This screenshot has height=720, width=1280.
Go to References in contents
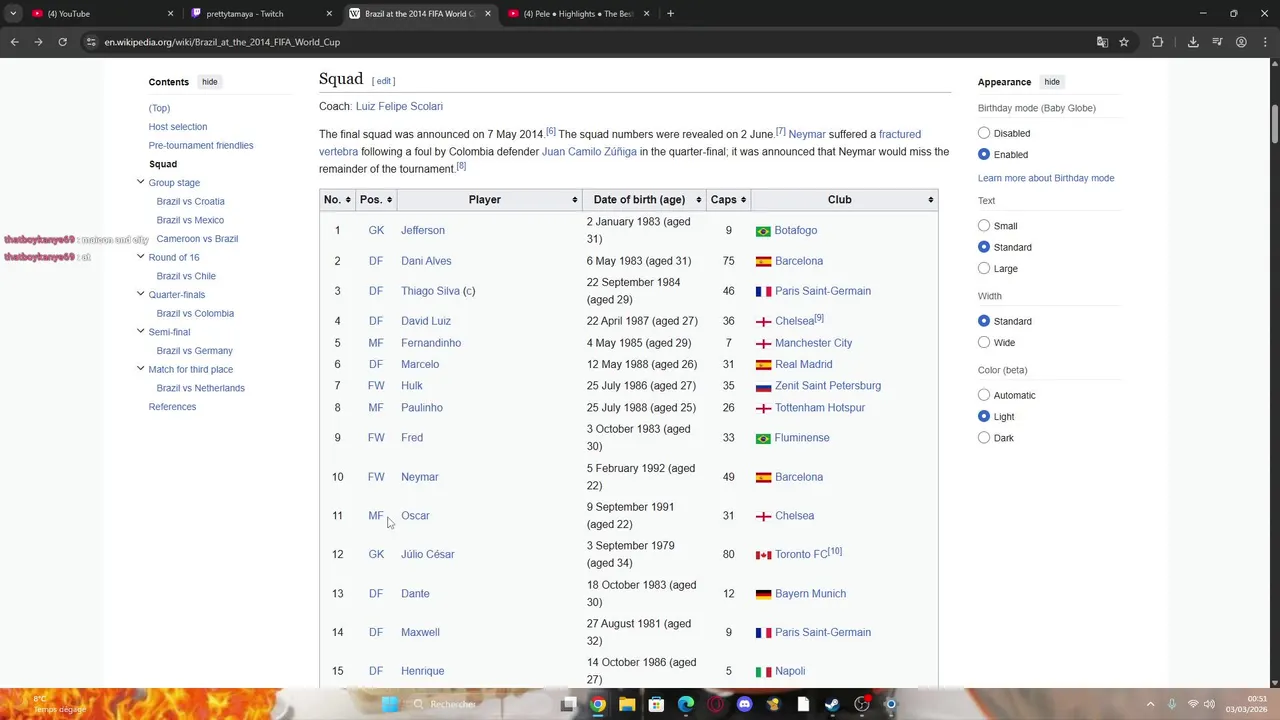[x=172, y=407]
